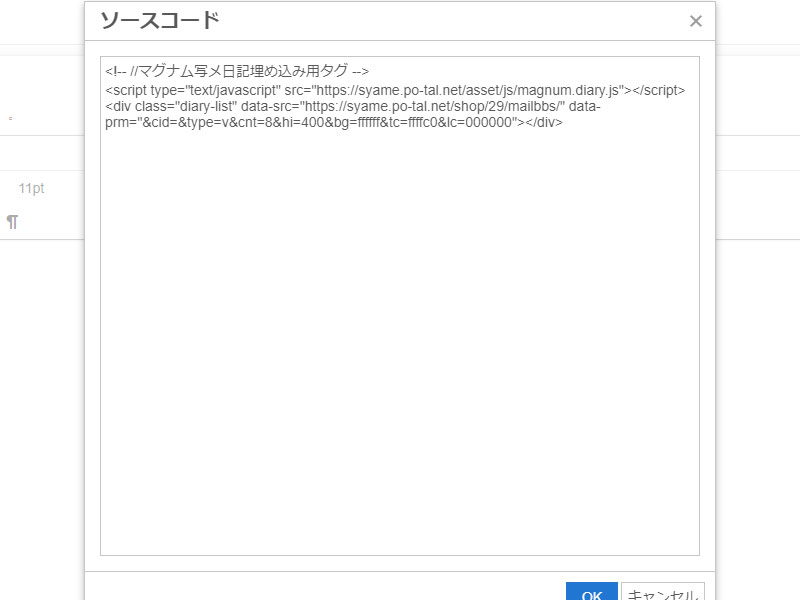800x600 pixels.
Task: Click the empty area of the source code box
Action: coord(400,350)
